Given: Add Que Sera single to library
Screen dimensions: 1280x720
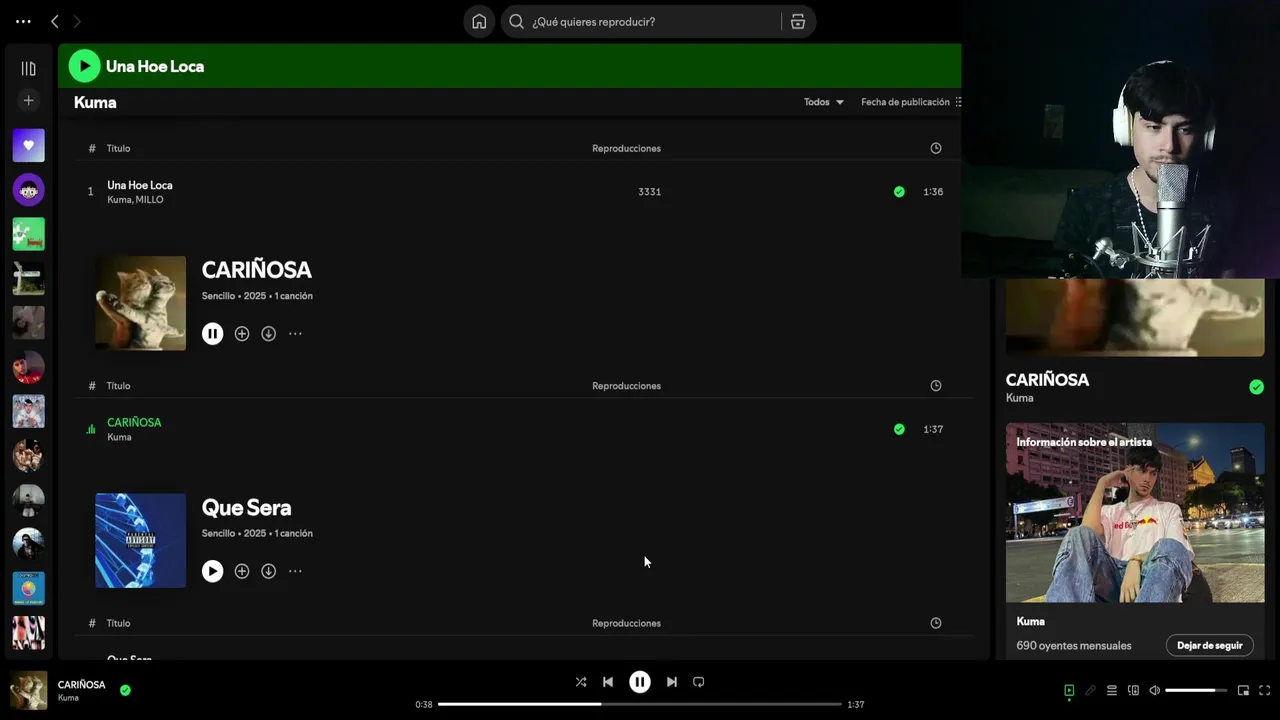Looking at the screenshot, I should click(242, 571).
